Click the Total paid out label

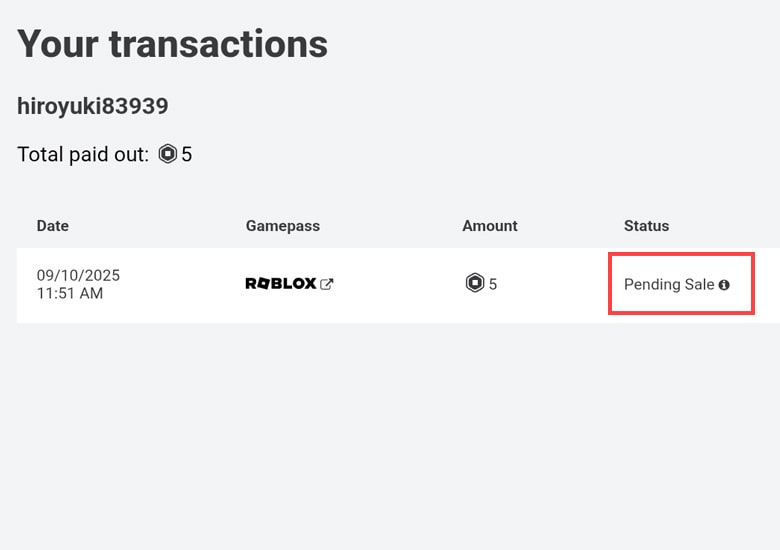(83, 155)
